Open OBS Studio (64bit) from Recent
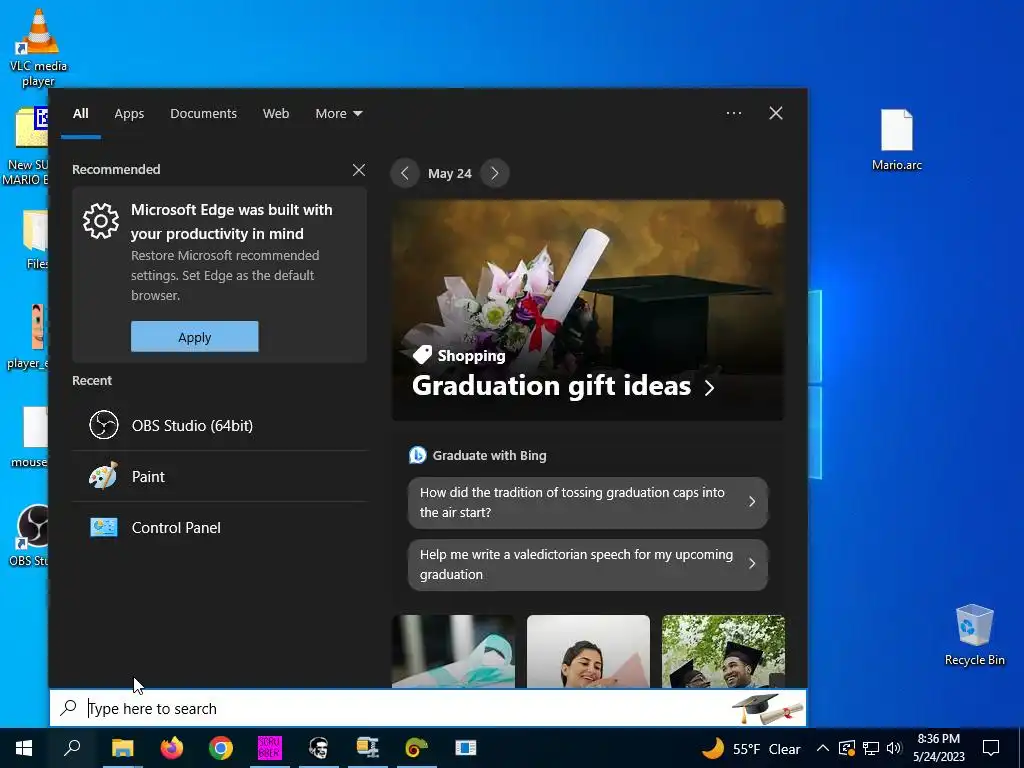This screenshot has width=1024, height=768. click(x=219, y=425)
